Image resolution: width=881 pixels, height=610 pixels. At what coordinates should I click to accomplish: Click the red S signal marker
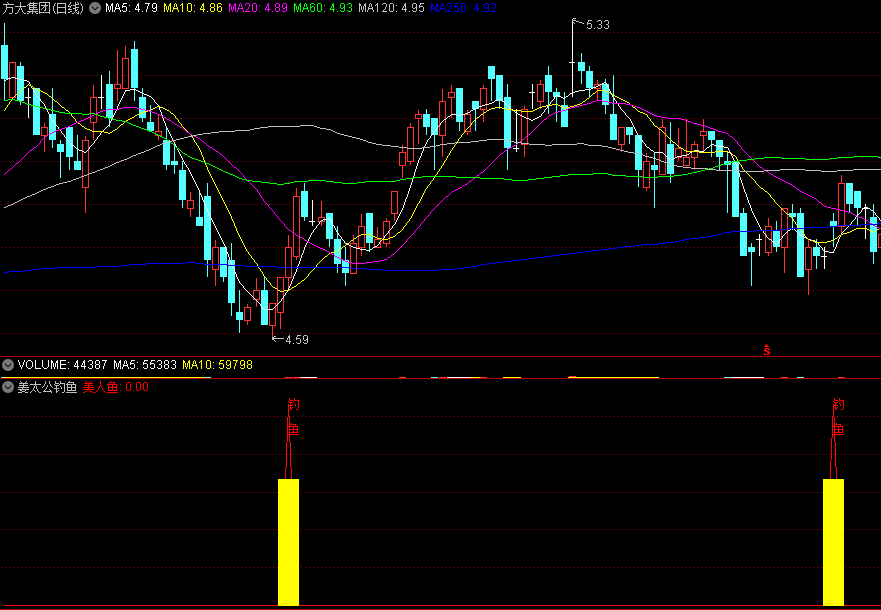coord(767,350)
